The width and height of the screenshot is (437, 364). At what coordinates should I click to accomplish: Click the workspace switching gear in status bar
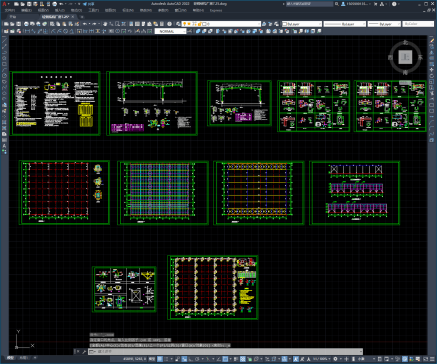[335, 359]
